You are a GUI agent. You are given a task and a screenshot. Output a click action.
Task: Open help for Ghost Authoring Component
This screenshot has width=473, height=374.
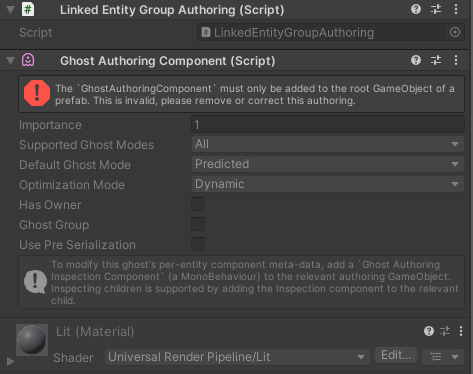[416, 60]
